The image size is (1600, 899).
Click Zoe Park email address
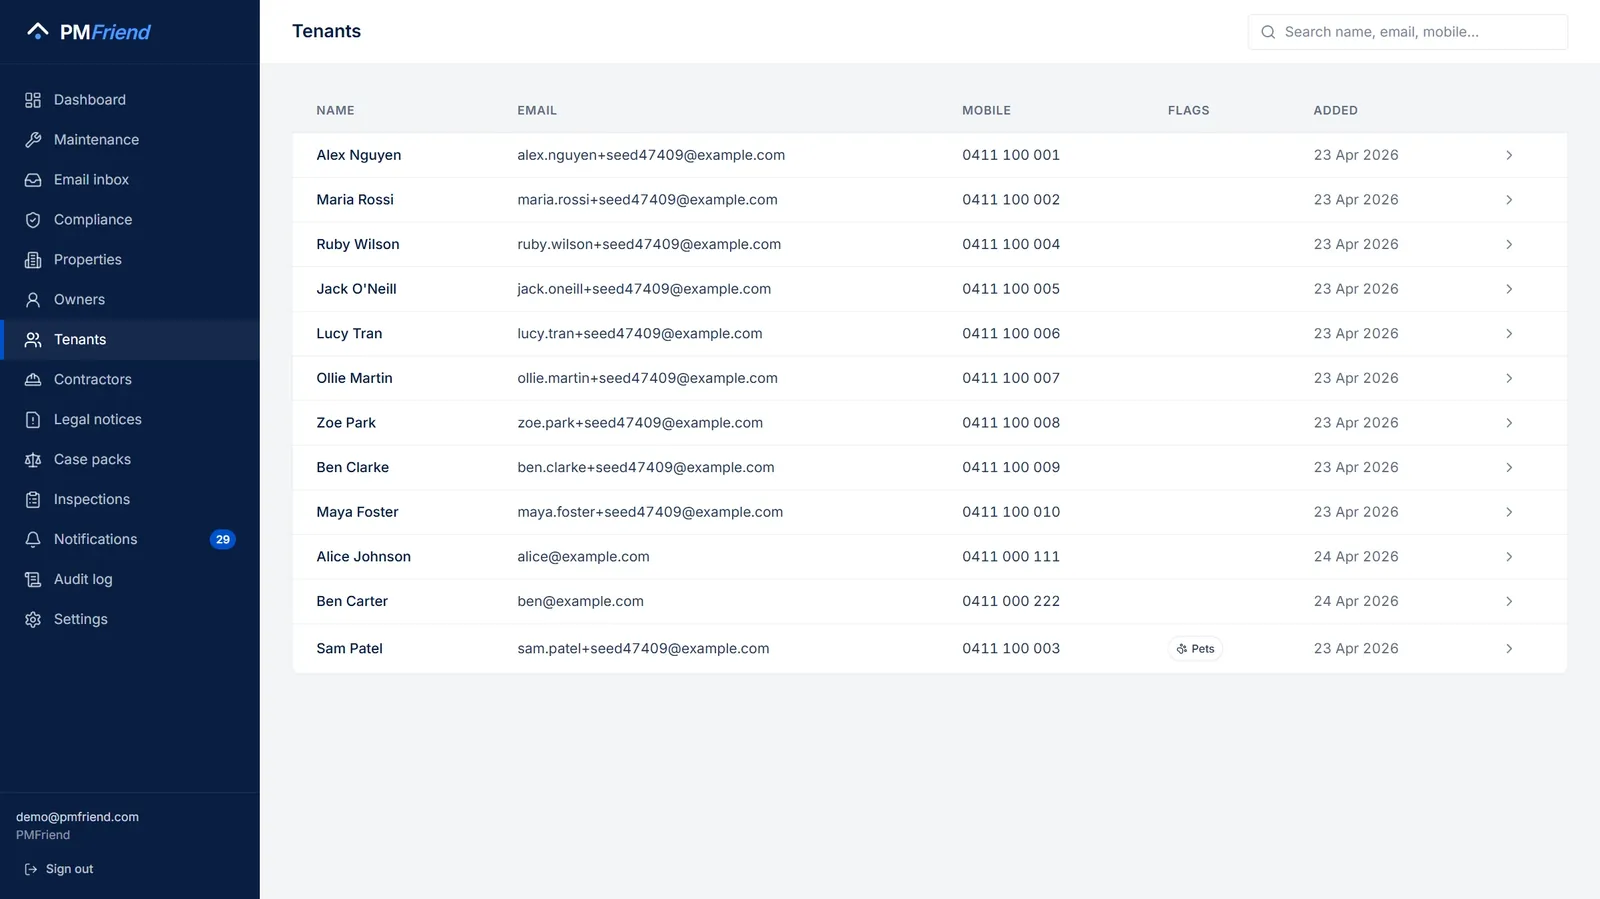click(640, 423)
